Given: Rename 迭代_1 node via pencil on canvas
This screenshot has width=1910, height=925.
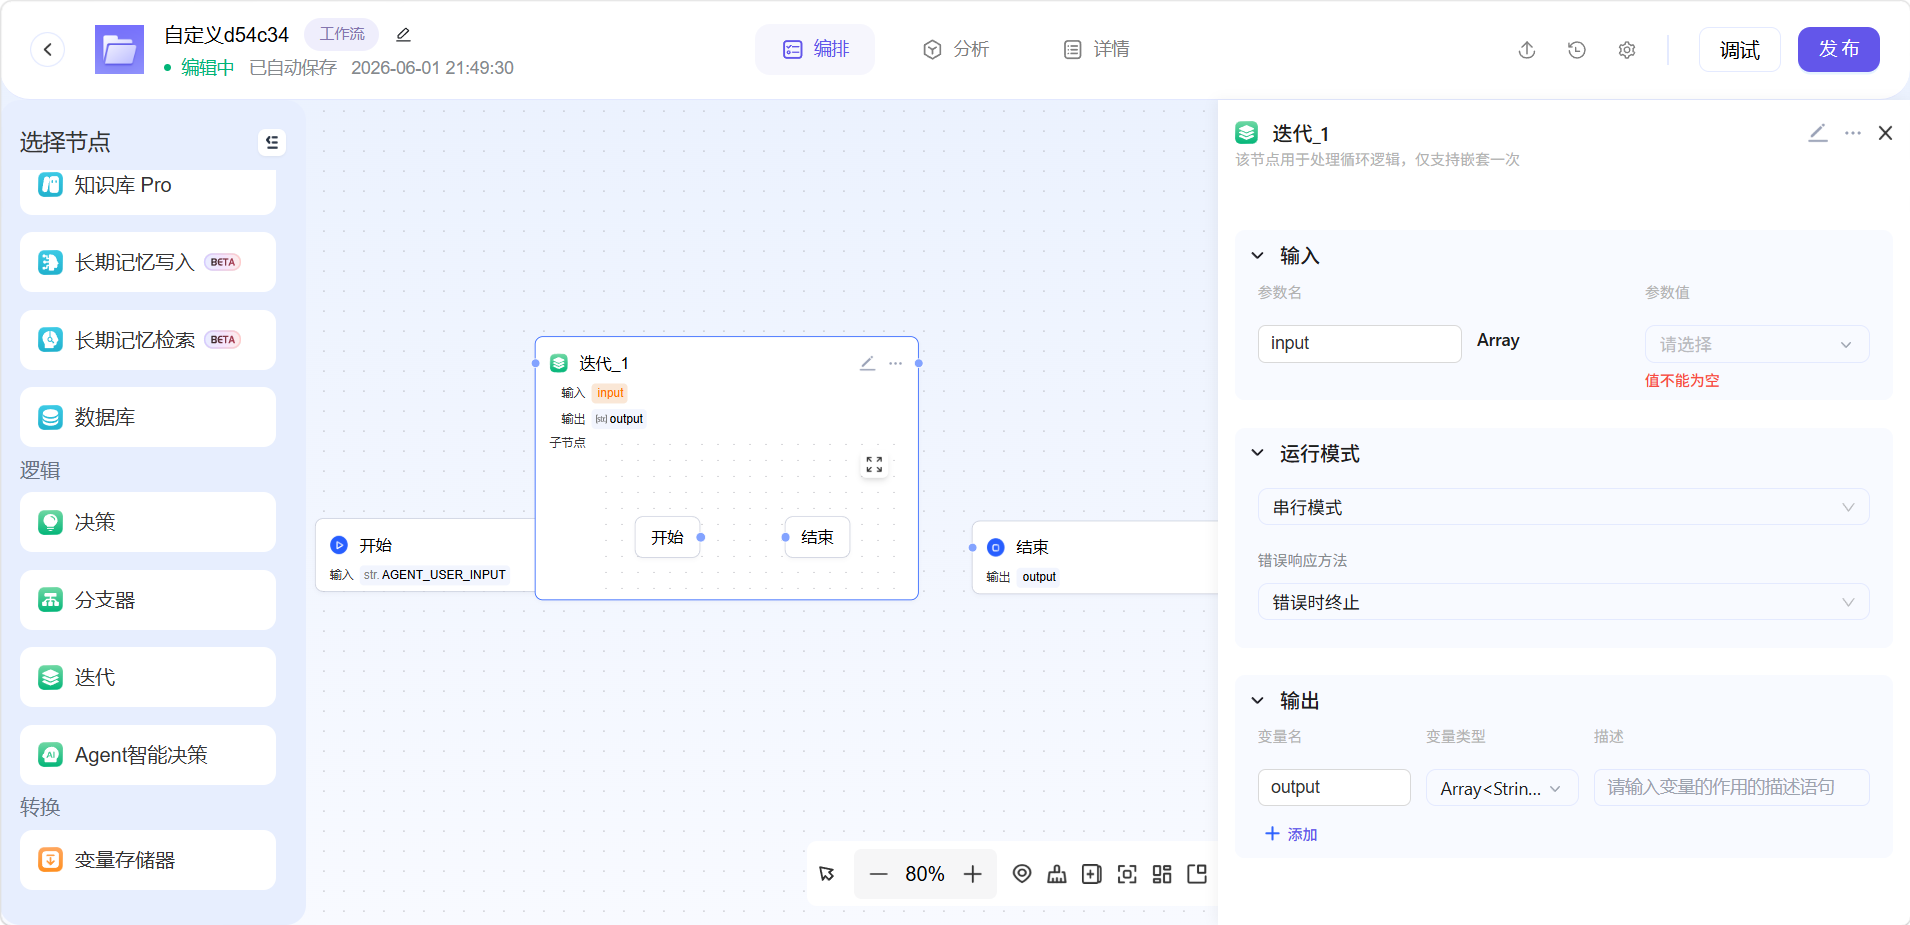Looking at the screenshot, I should pos(867,363).
